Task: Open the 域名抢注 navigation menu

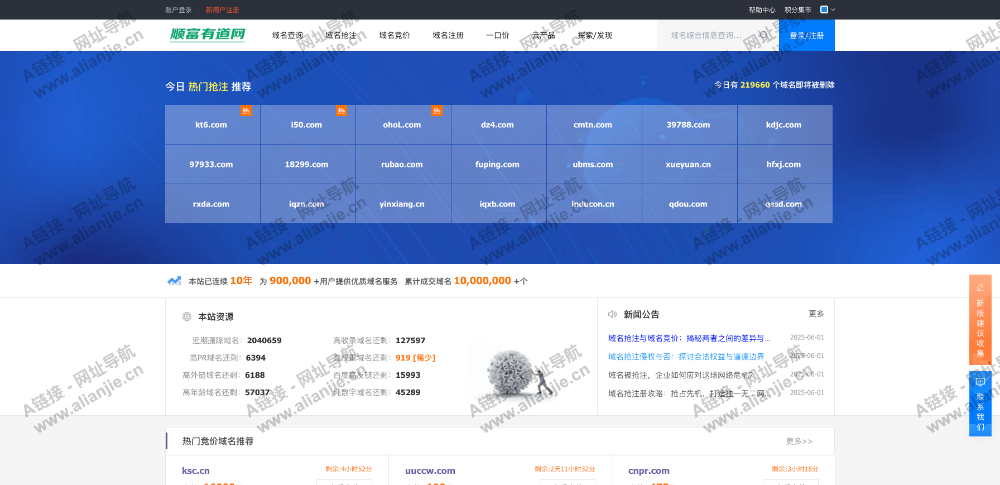Action: [340, 35]
